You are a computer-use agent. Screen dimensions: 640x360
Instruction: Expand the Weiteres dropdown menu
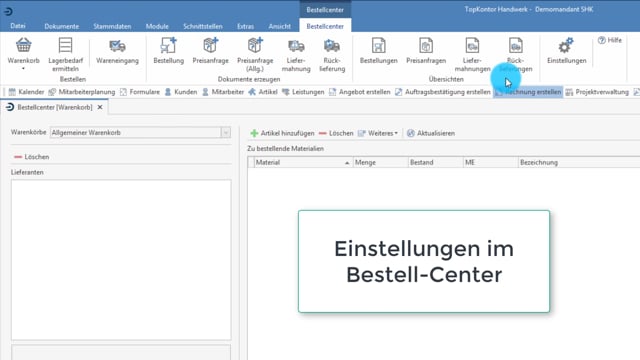click(x=378, y=133)
